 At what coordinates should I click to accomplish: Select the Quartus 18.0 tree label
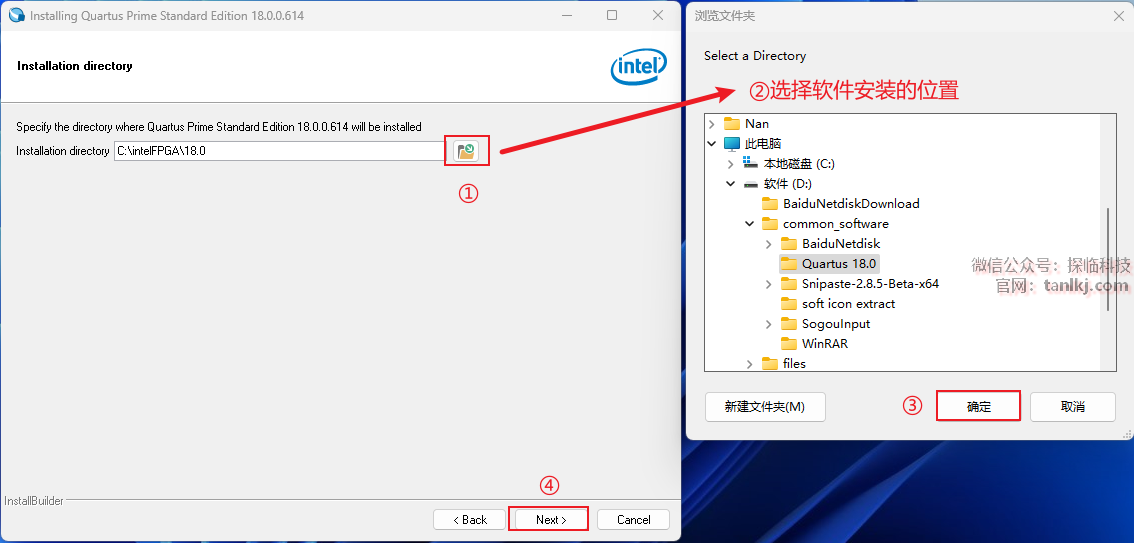coord(839,264)
